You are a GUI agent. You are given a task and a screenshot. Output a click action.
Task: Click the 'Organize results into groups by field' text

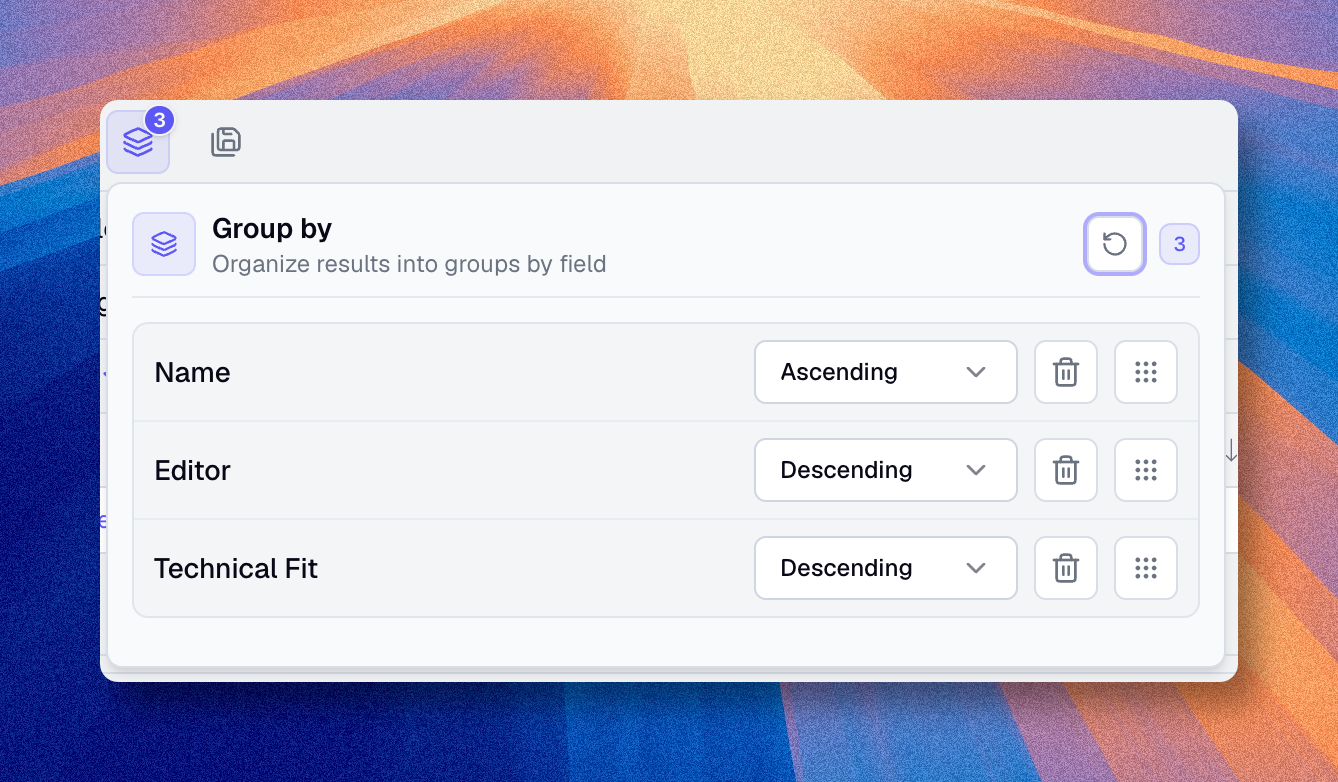[409, 265]
